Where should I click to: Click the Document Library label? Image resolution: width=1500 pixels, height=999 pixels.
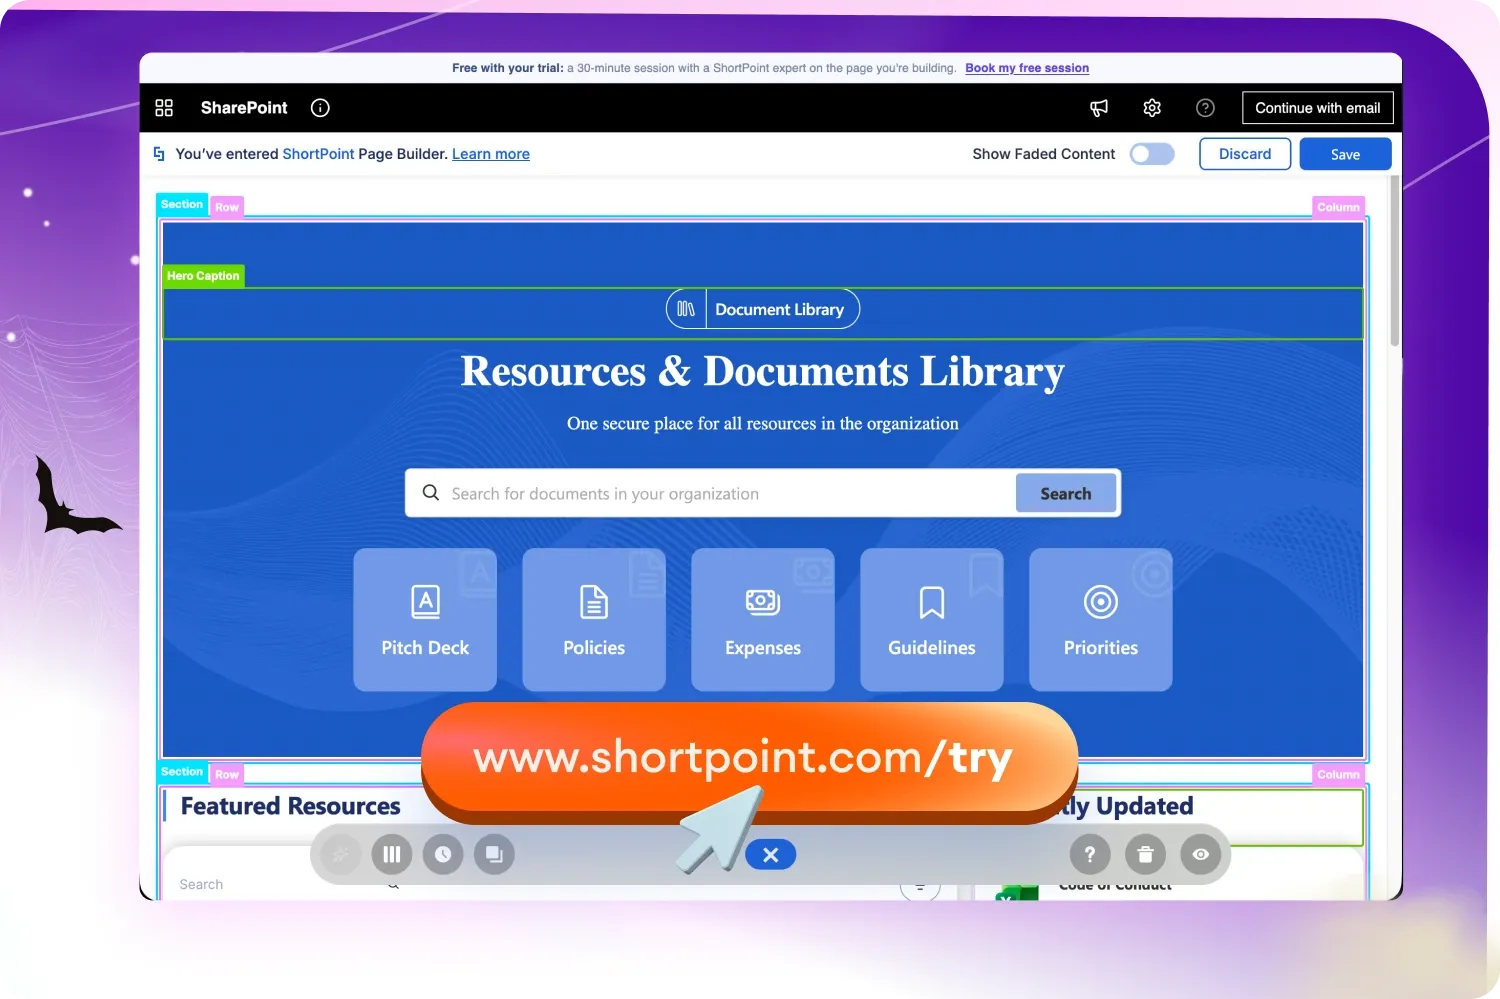point(779,309)
